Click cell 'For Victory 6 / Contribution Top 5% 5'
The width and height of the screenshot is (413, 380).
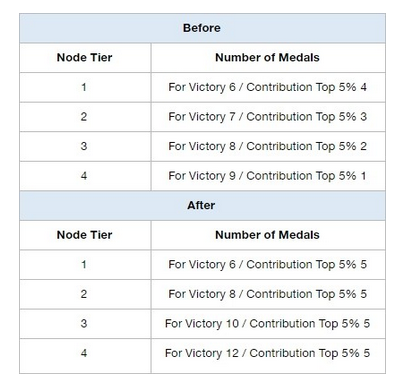tap(268, 265)
